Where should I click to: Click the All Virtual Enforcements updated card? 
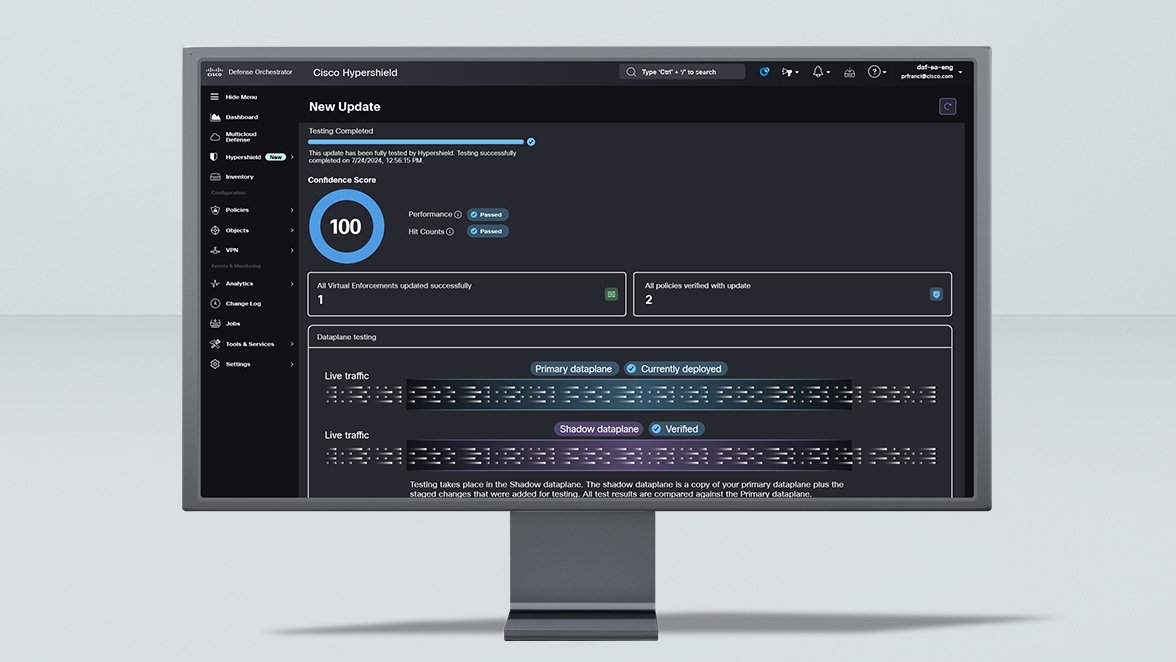[466, 294]
